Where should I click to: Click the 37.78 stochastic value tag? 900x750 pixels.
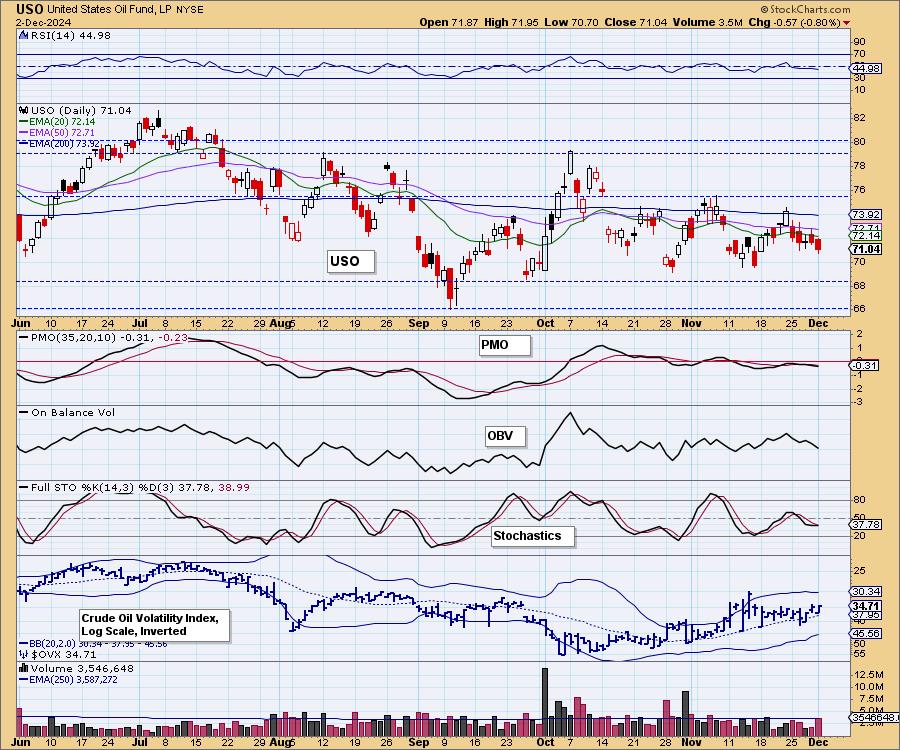(x=866, y=524)
